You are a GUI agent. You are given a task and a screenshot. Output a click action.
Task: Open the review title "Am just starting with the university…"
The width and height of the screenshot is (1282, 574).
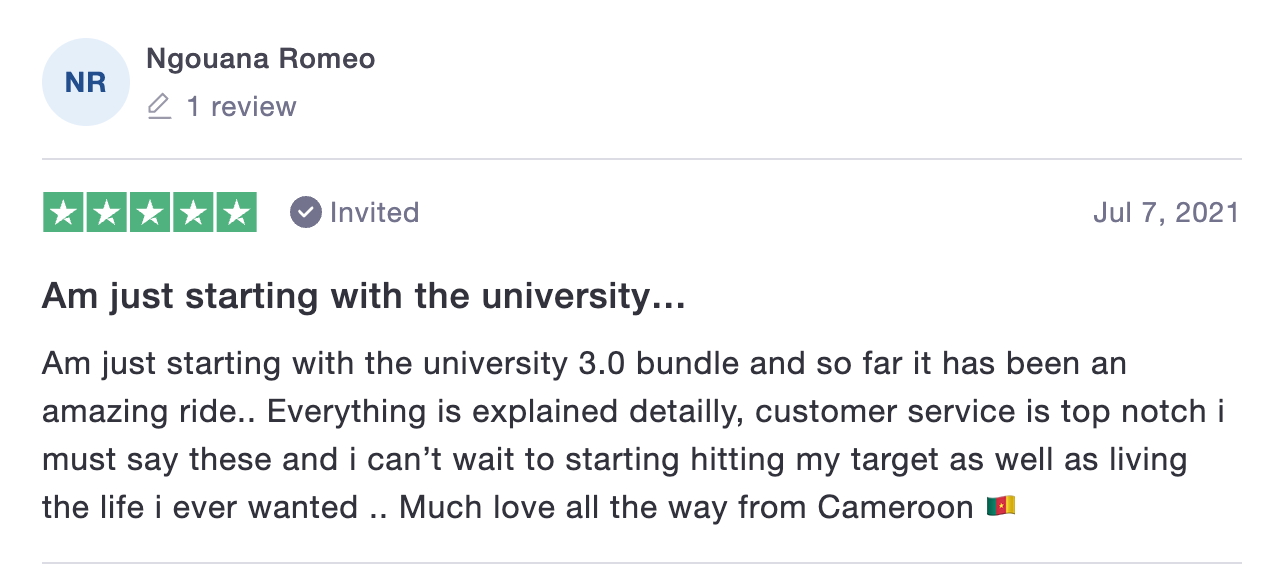click(x=364, y=297)
